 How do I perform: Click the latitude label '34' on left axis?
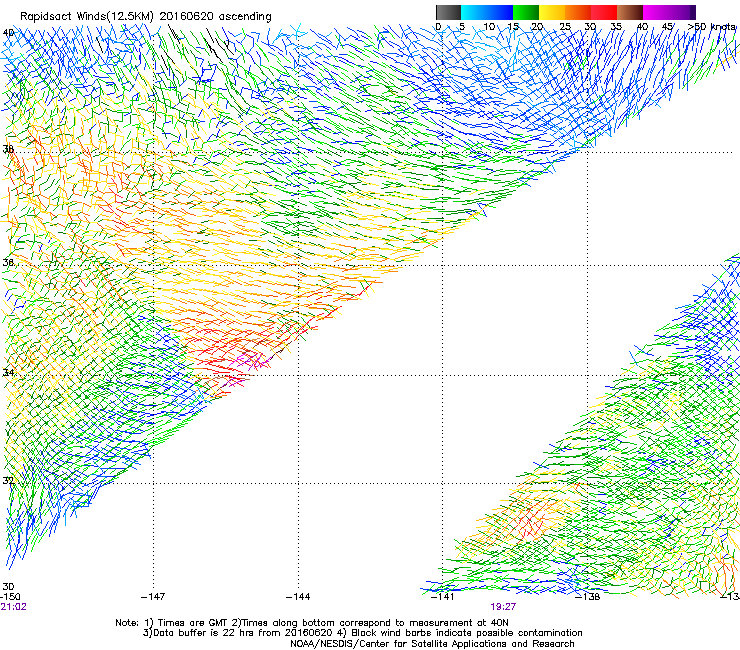tap(8, 372)
